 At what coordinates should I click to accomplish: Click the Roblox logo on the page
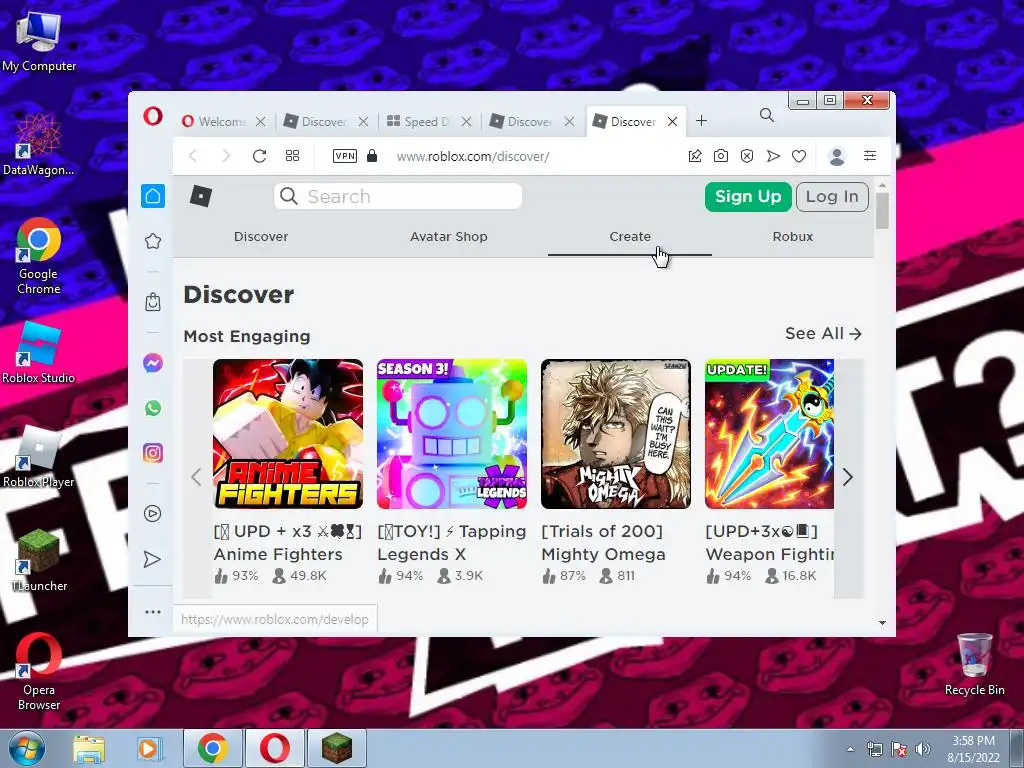tap(200, 196)
